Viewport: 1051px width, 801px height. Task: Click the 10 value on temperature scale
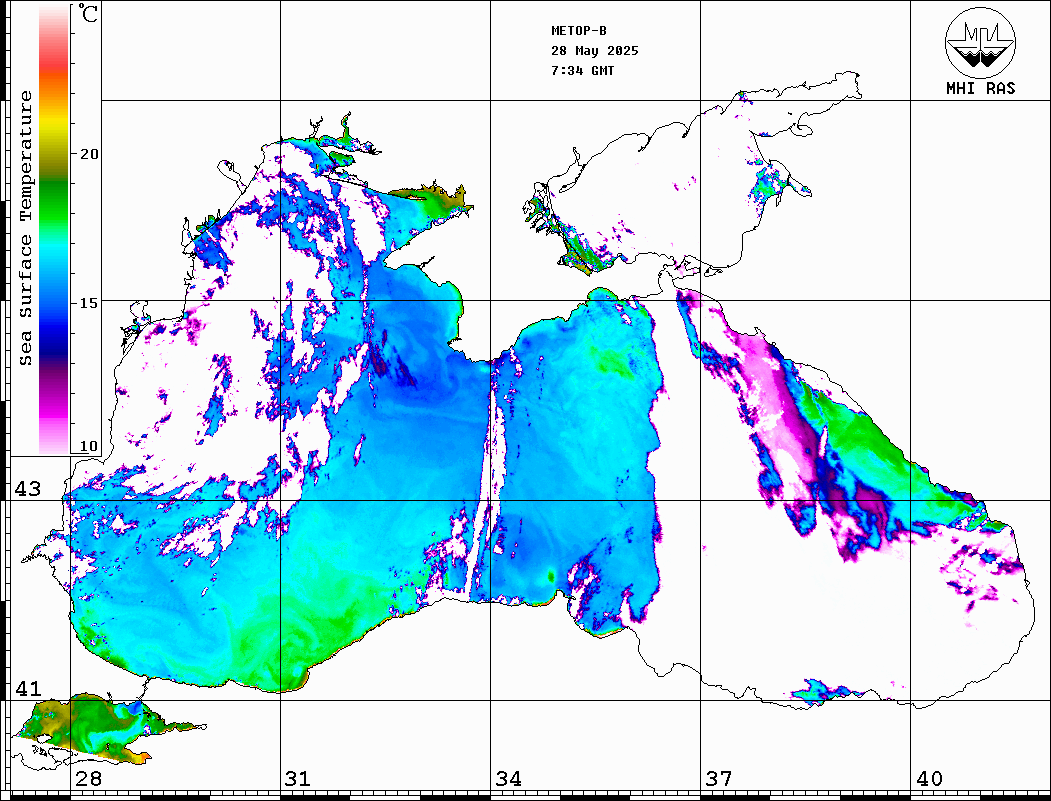[88, 446]
